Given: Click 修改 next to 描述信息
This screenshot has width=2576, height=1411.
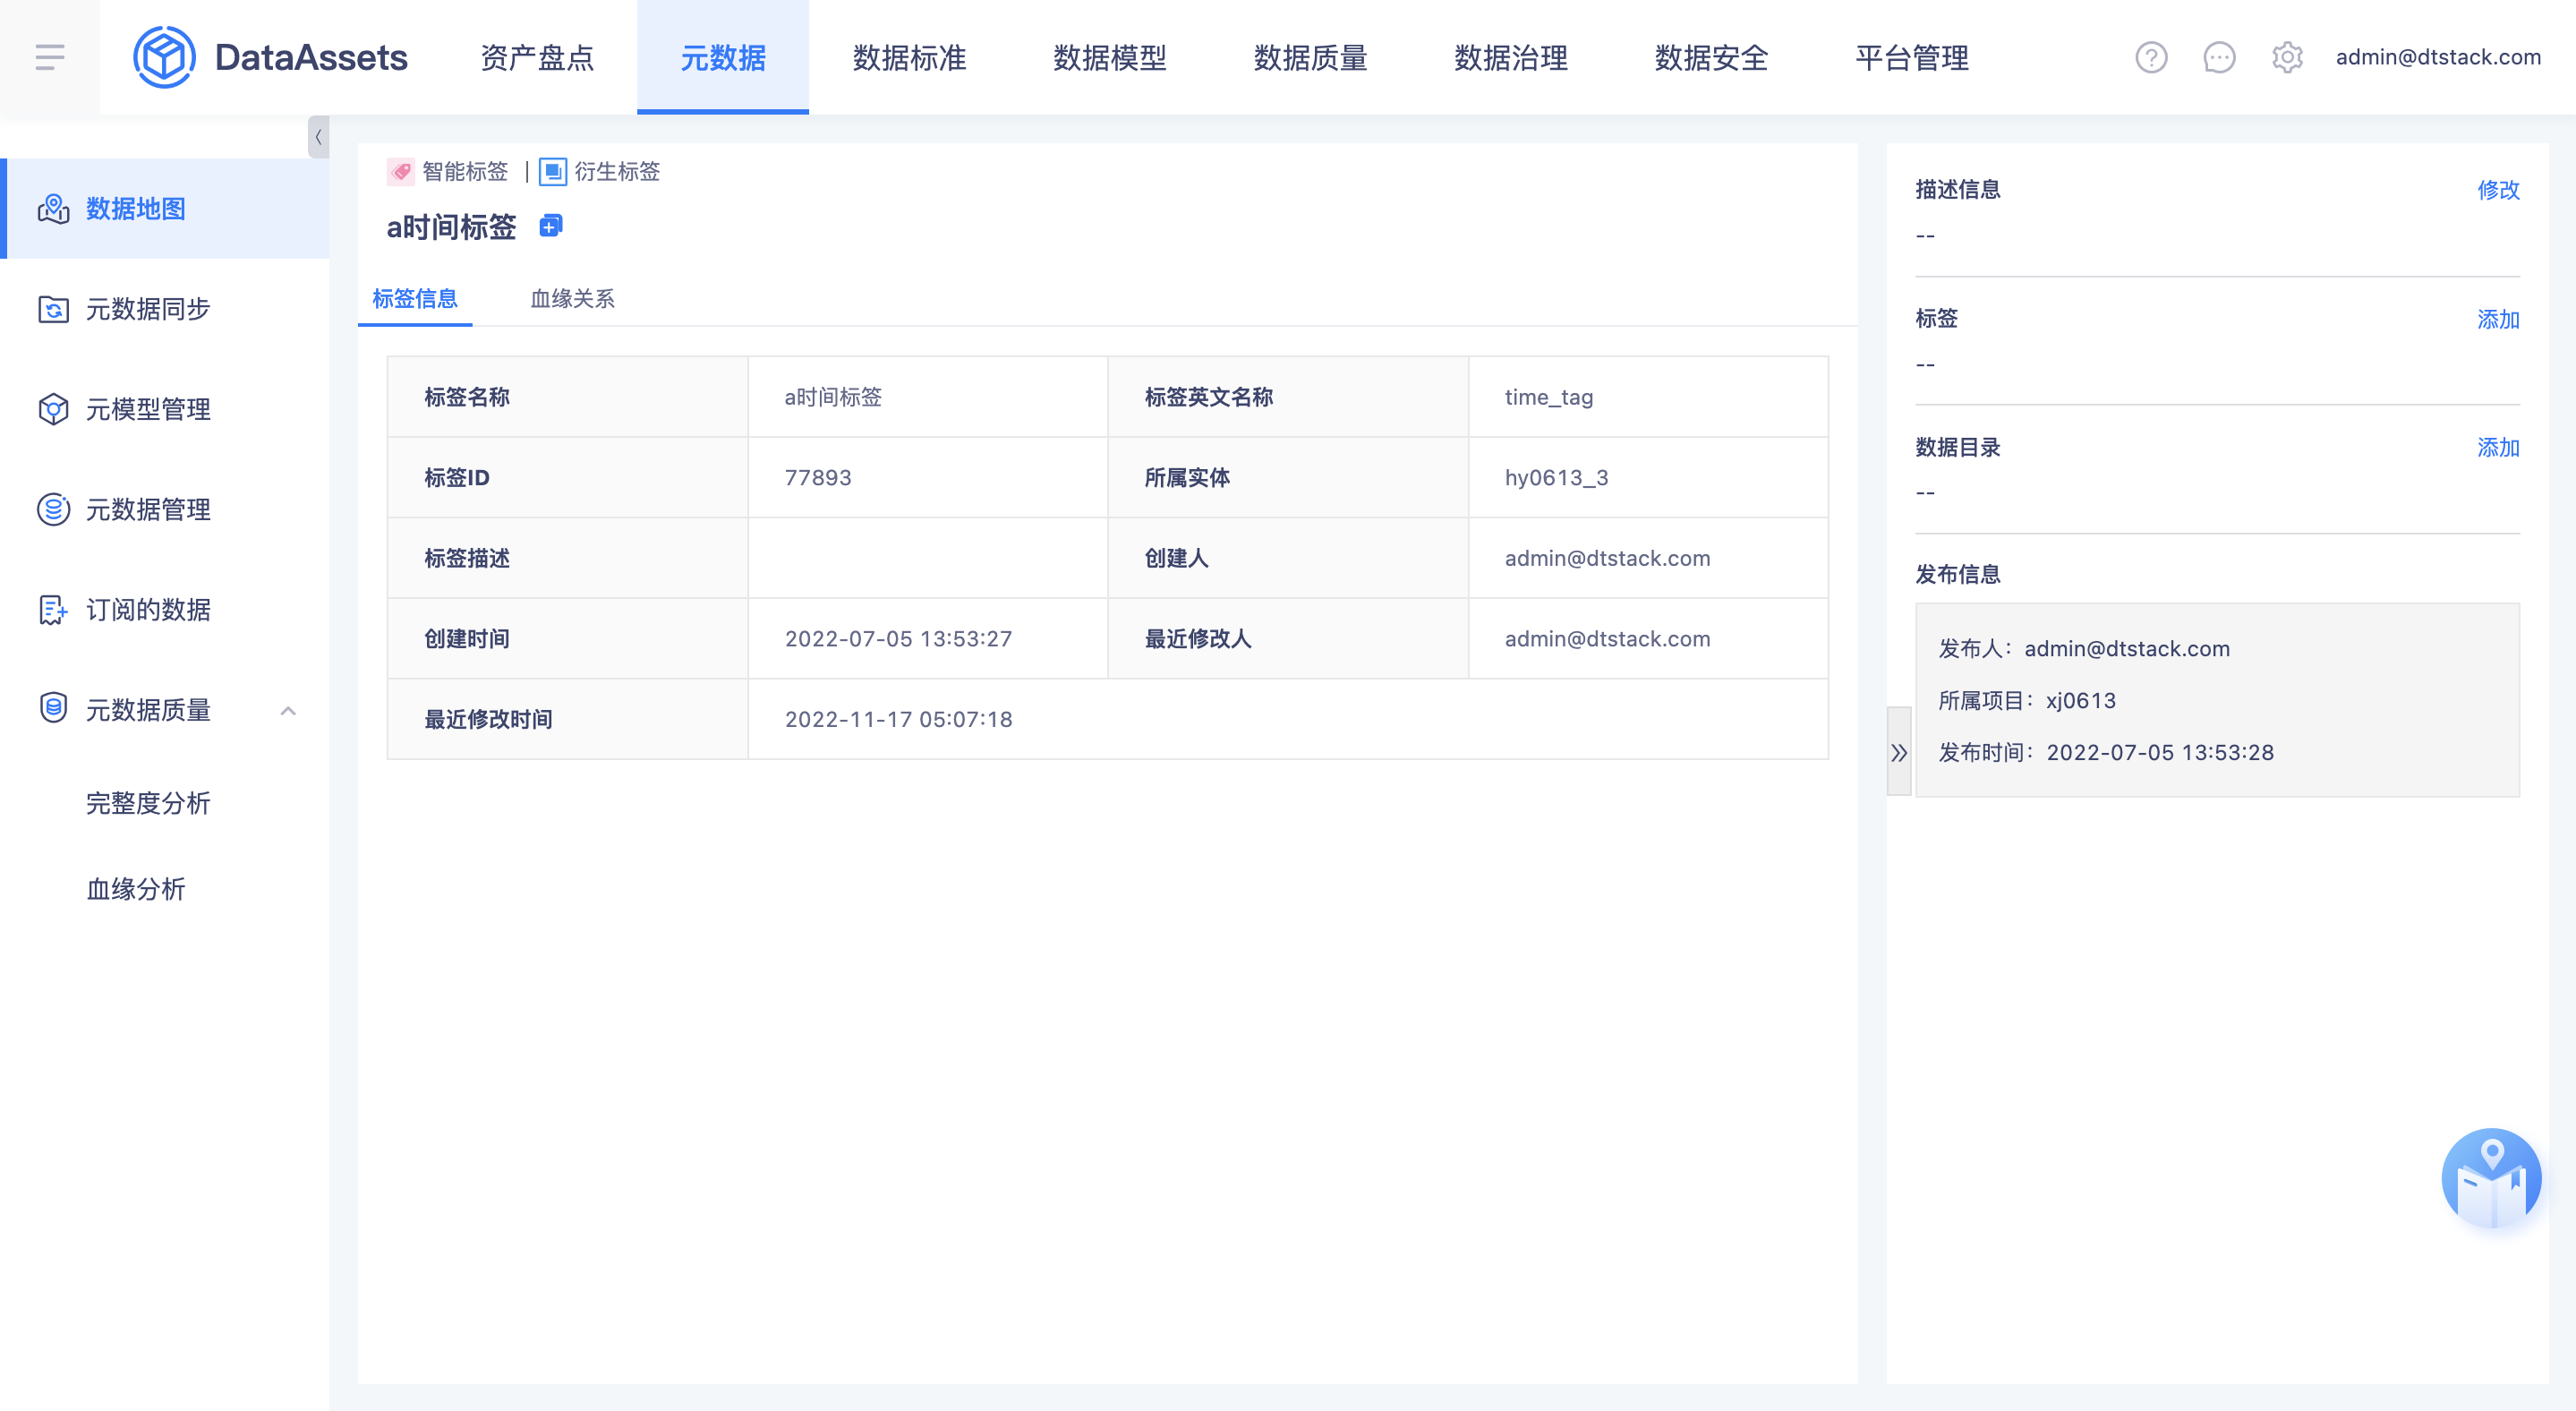Looking at the screenshot, I should tap(2498, 189).
